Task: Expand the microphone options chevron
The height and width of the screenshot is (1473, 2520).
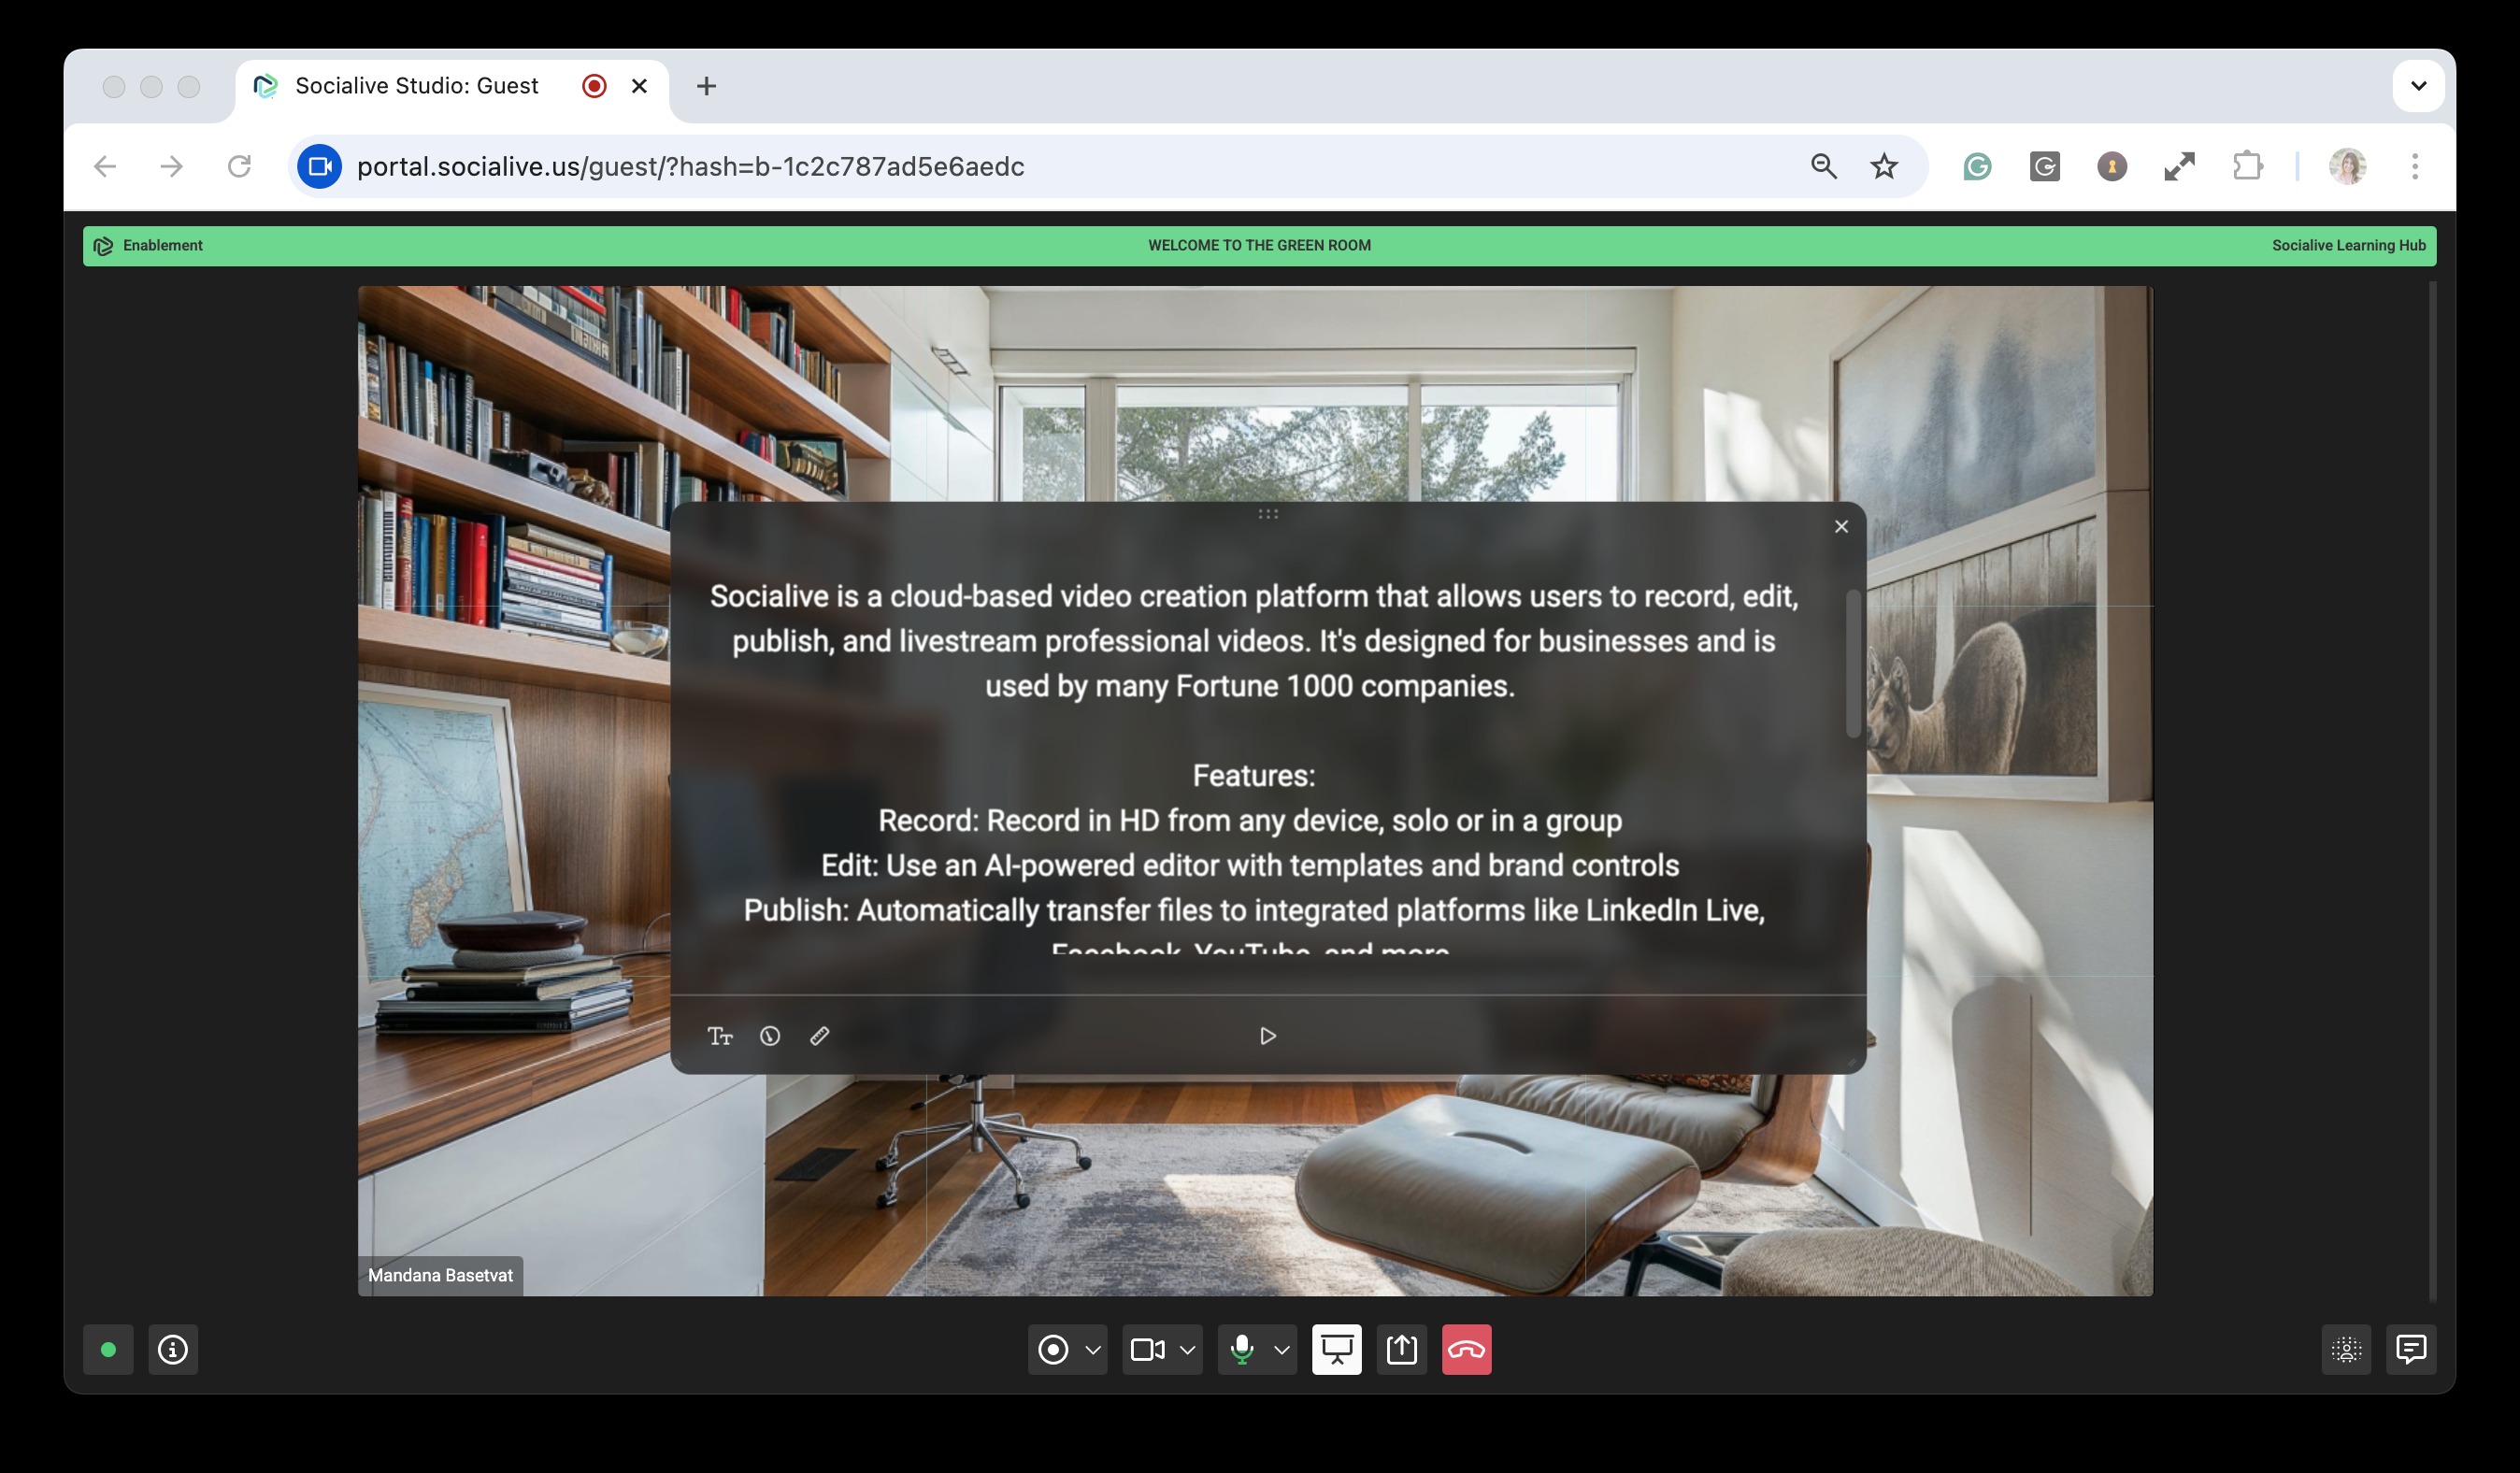Action: 1281,1350
